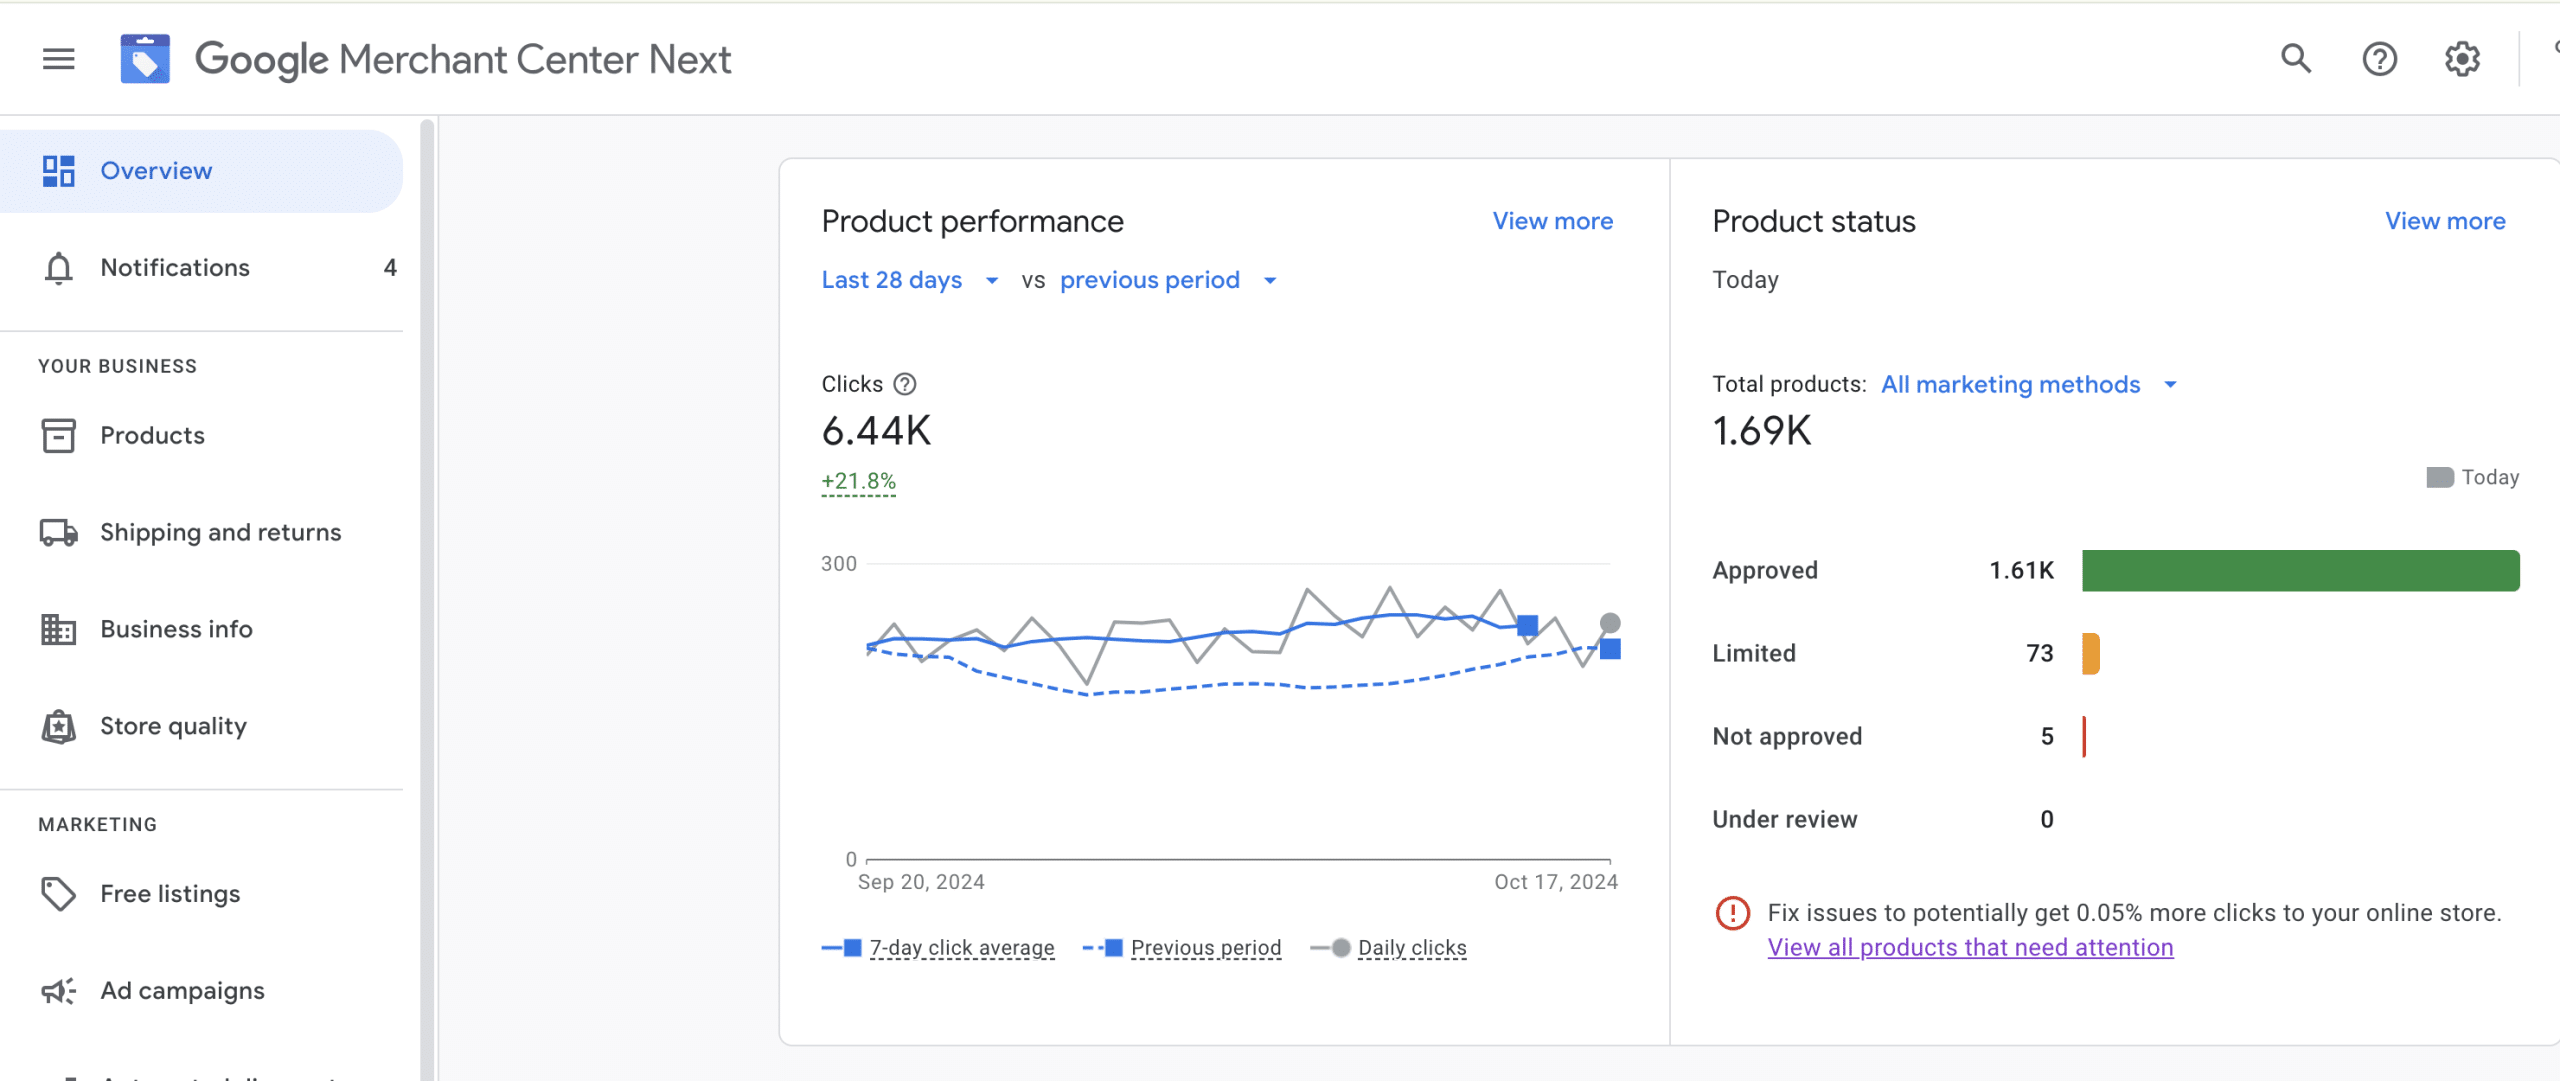Click the Free listings tag icon
The height and width of the screenshot is (1081, 2560).
click(x=59, y=894)
